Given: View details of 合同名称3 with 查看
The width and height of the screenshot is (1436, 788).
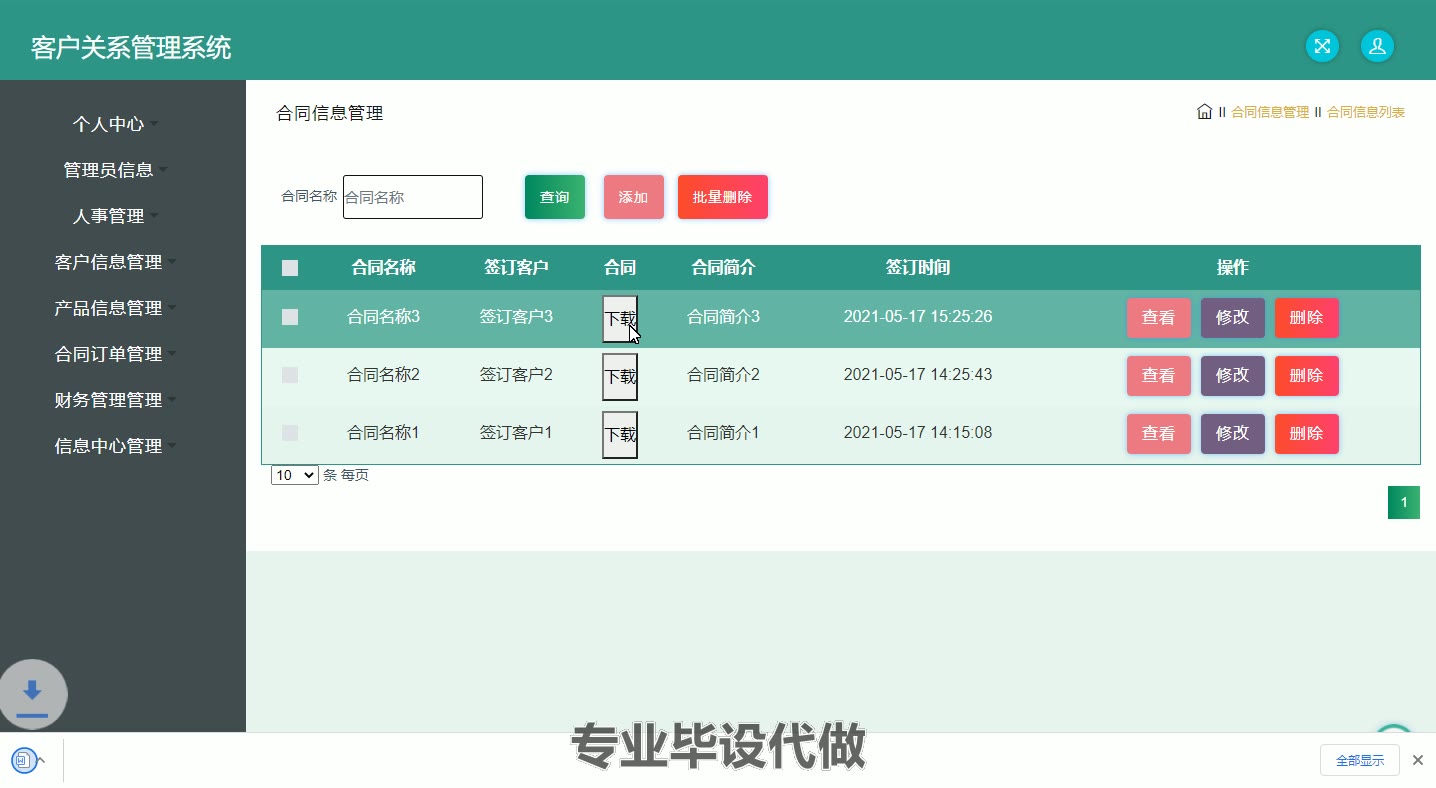Looking at the screenshot, I should (x=1159, y=318).
